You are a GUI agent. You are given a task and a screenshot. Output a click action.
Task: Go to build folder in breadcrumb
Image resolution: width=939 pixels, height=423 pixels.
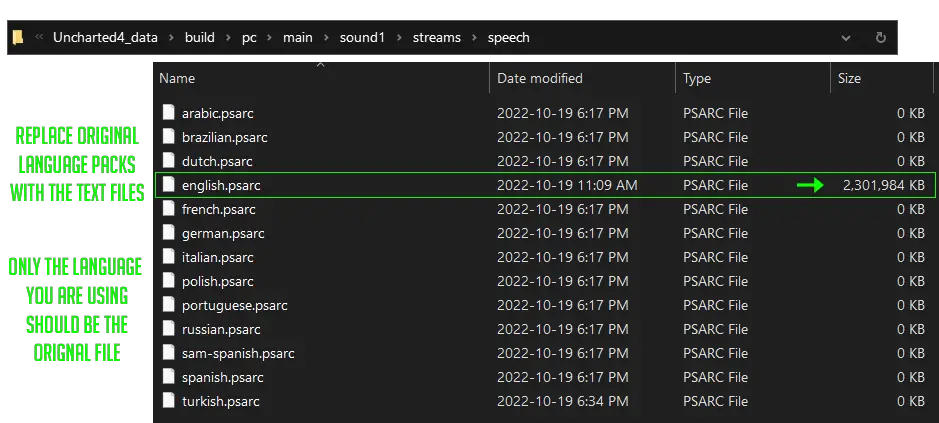pyautogui.click(x=199, y=37)
